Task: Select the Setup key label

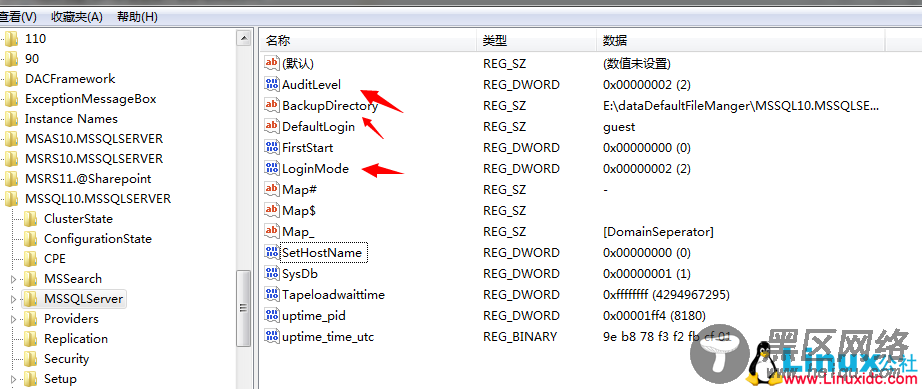Action: [x=60, y=378]
